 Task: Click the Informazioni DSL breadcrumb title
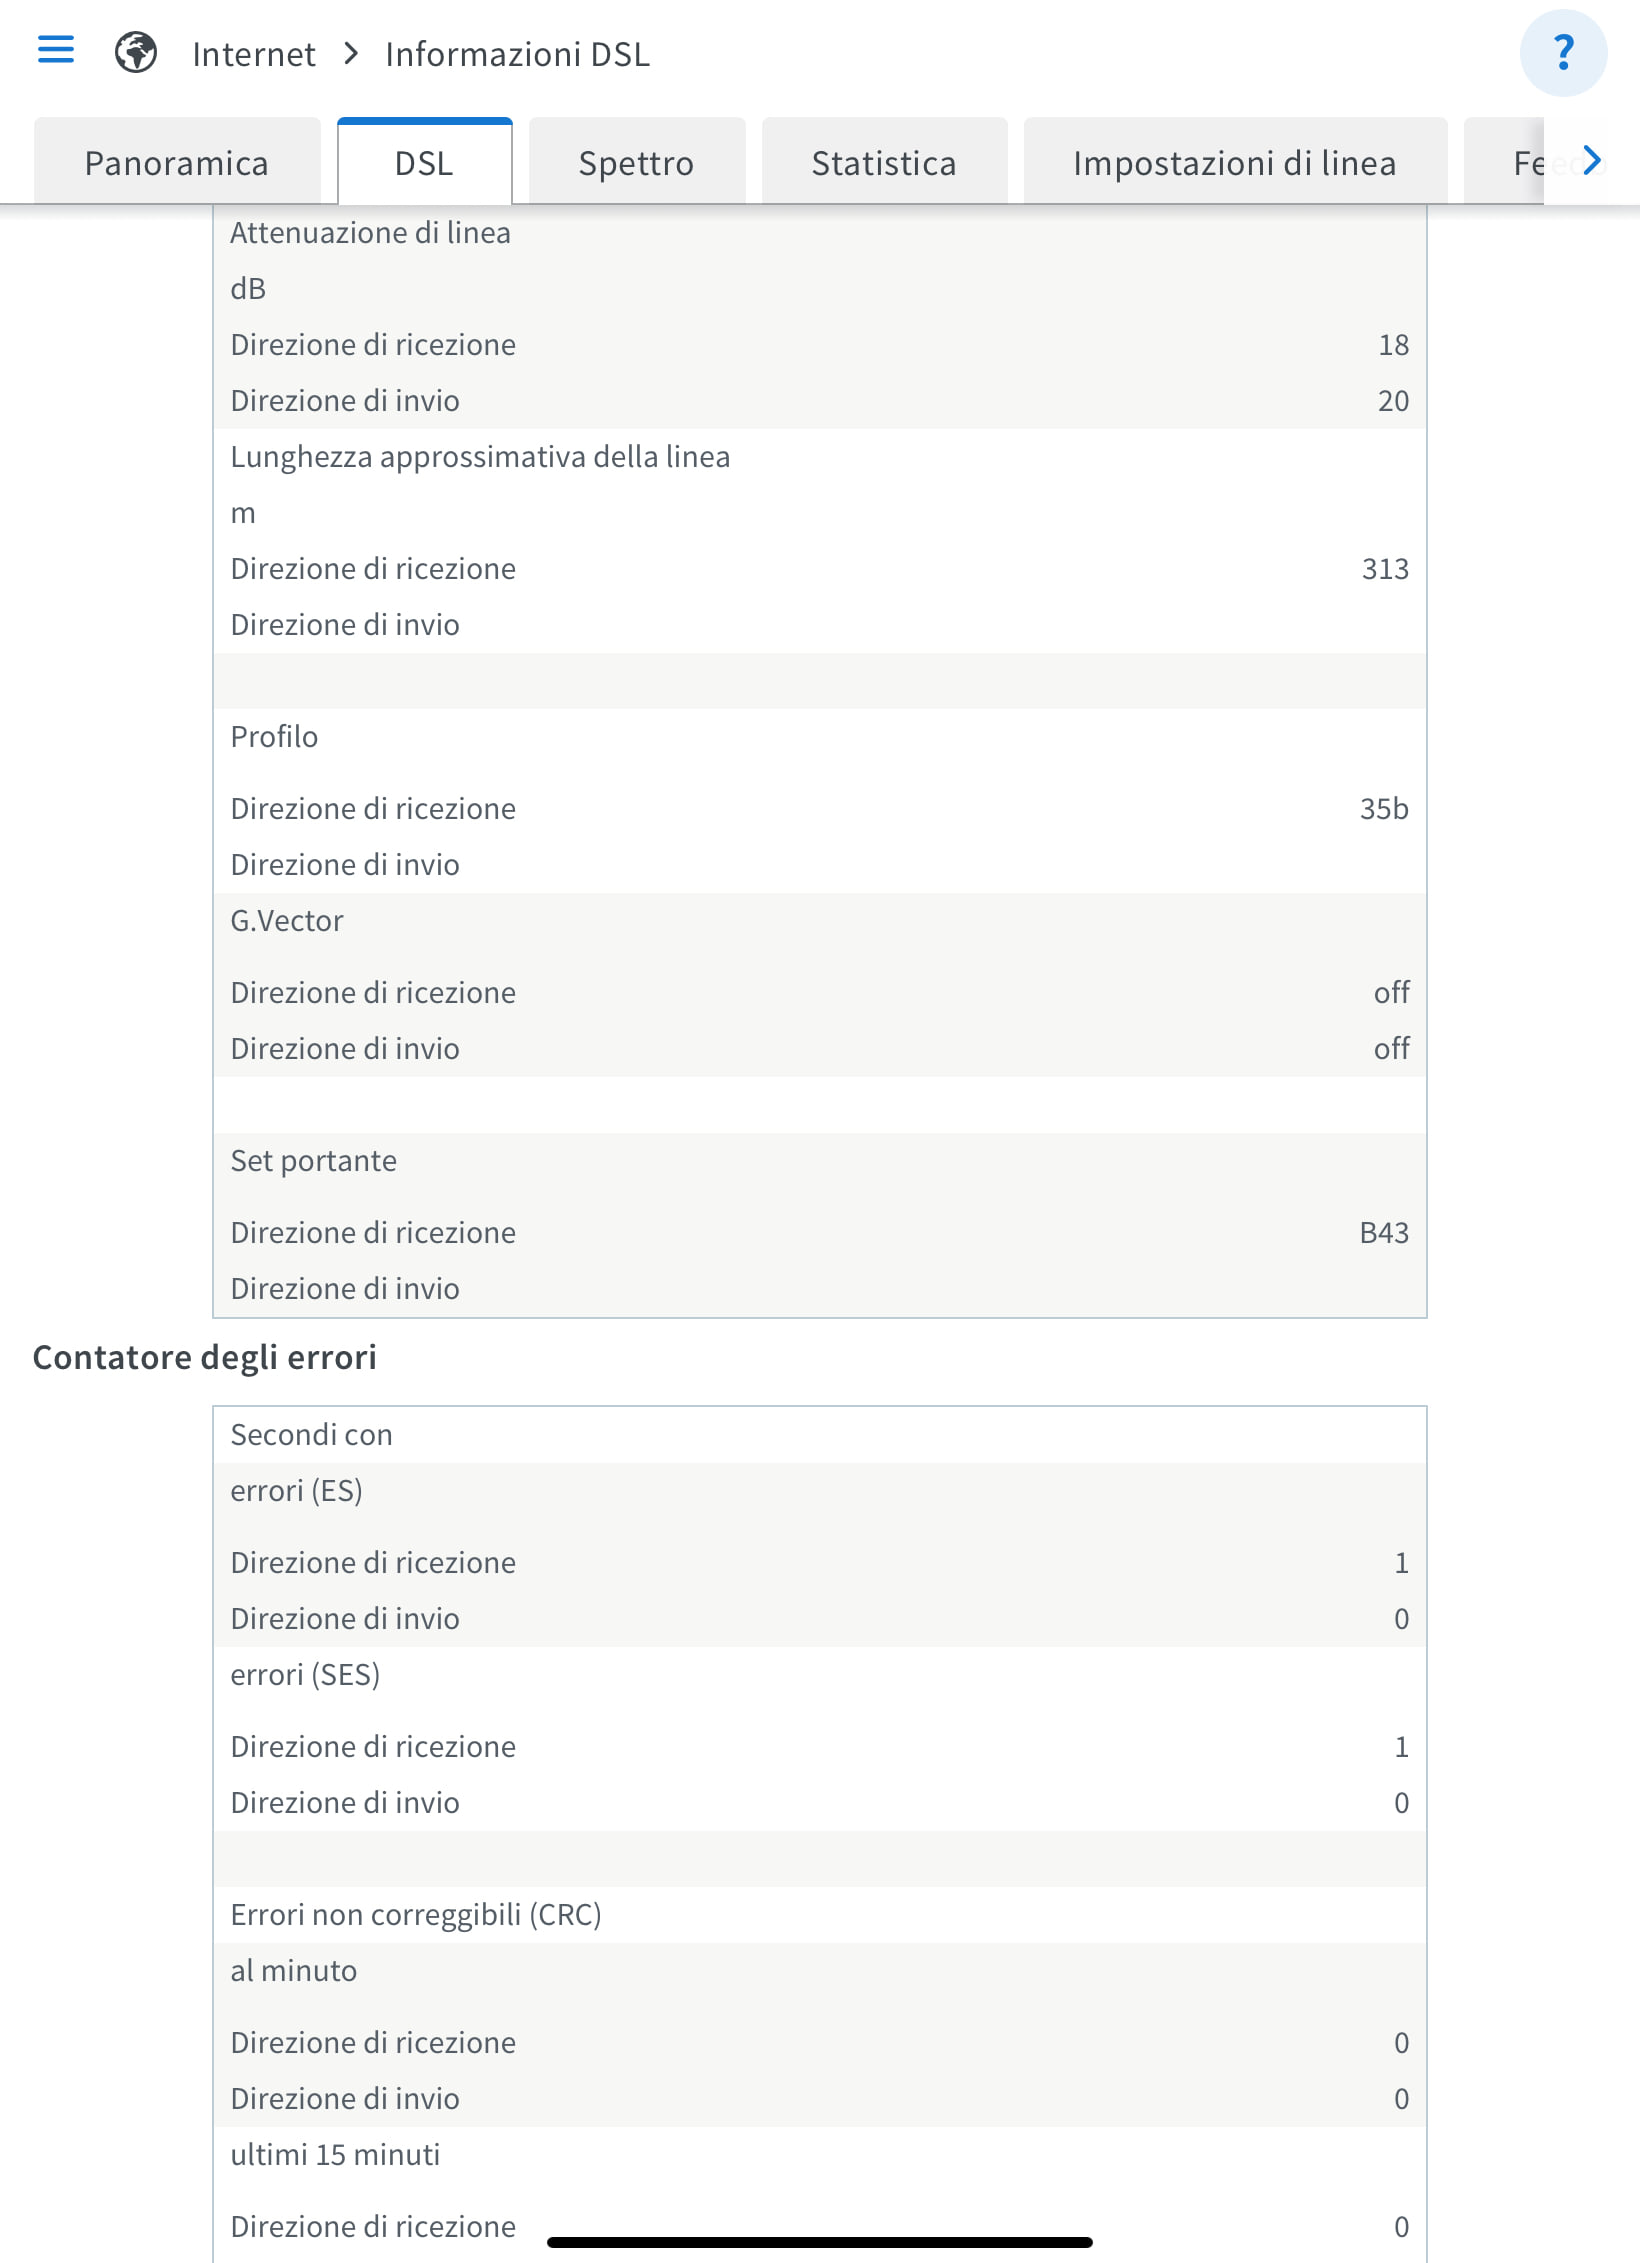518,54
